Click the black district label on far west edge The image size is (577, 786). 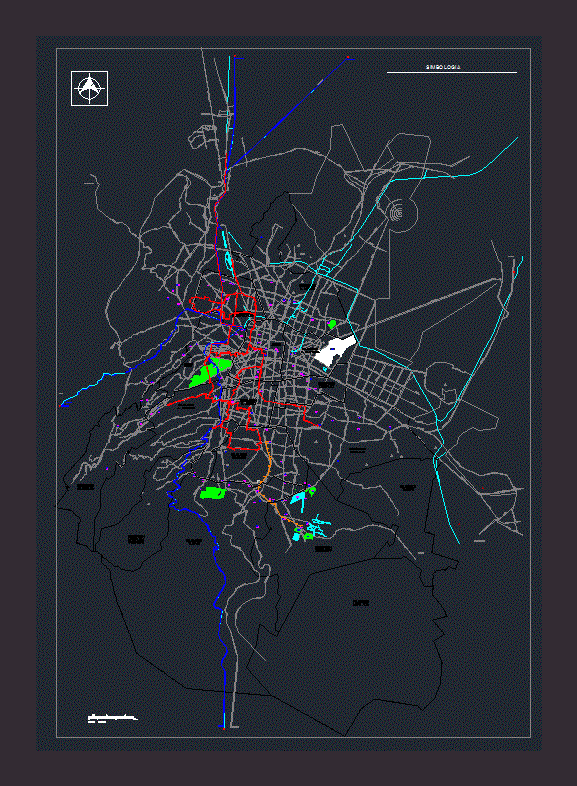click(x=85, y=487)
